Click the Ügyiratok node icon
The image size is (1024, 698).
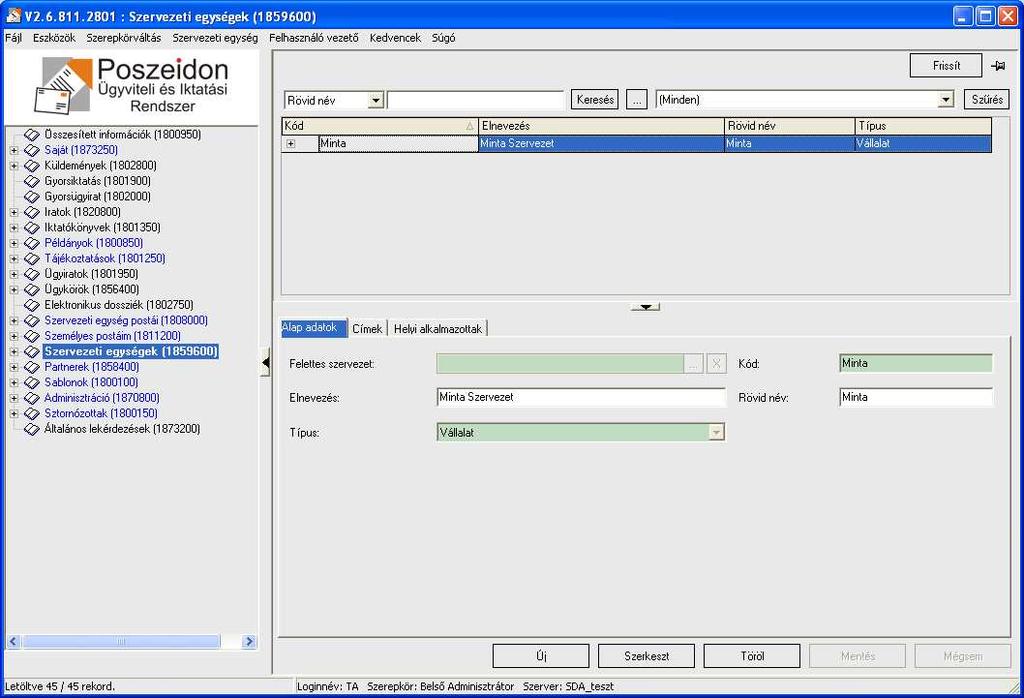pyautogui.click(x=31, y=274)
